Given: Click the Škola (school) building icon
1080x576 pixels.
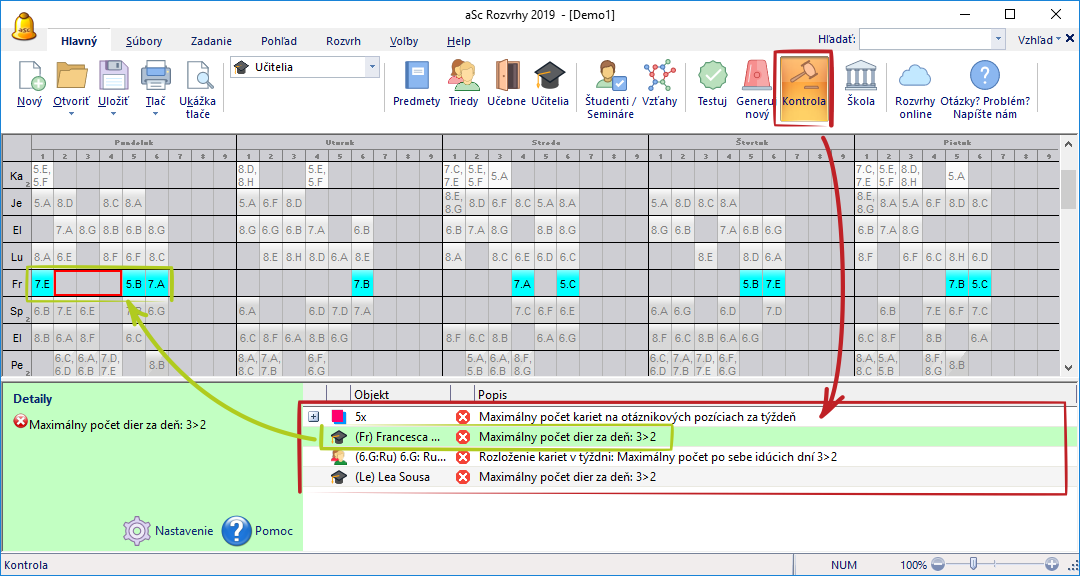Looking at the screenshot, I should pyautogui.click(x=860, y=78).
